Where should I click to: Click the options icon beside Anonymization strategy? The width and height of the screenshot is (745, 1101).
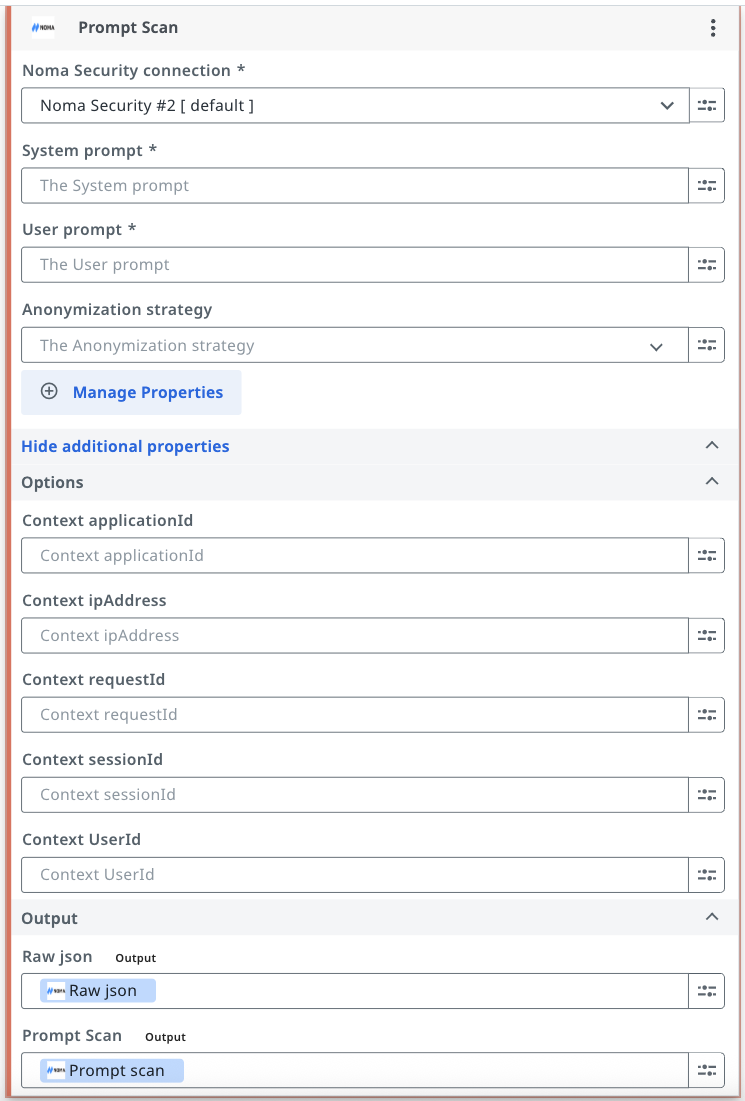pos(707,345)
